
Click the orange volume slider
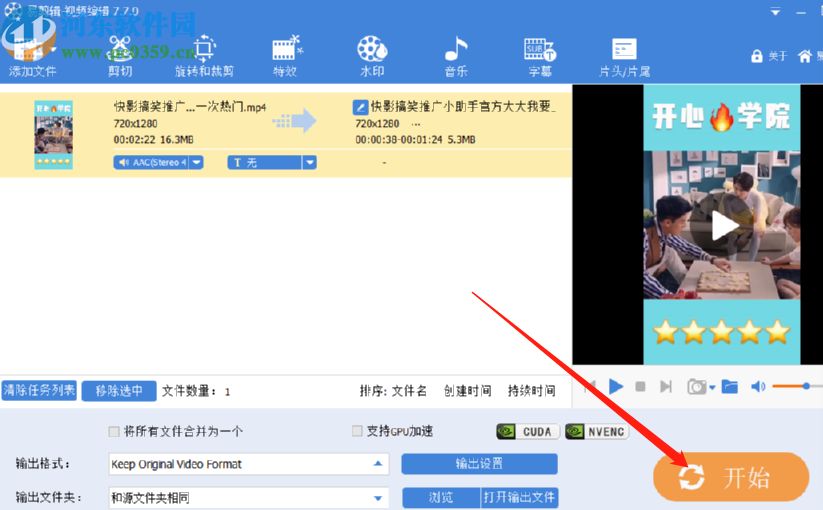(797, 386)
